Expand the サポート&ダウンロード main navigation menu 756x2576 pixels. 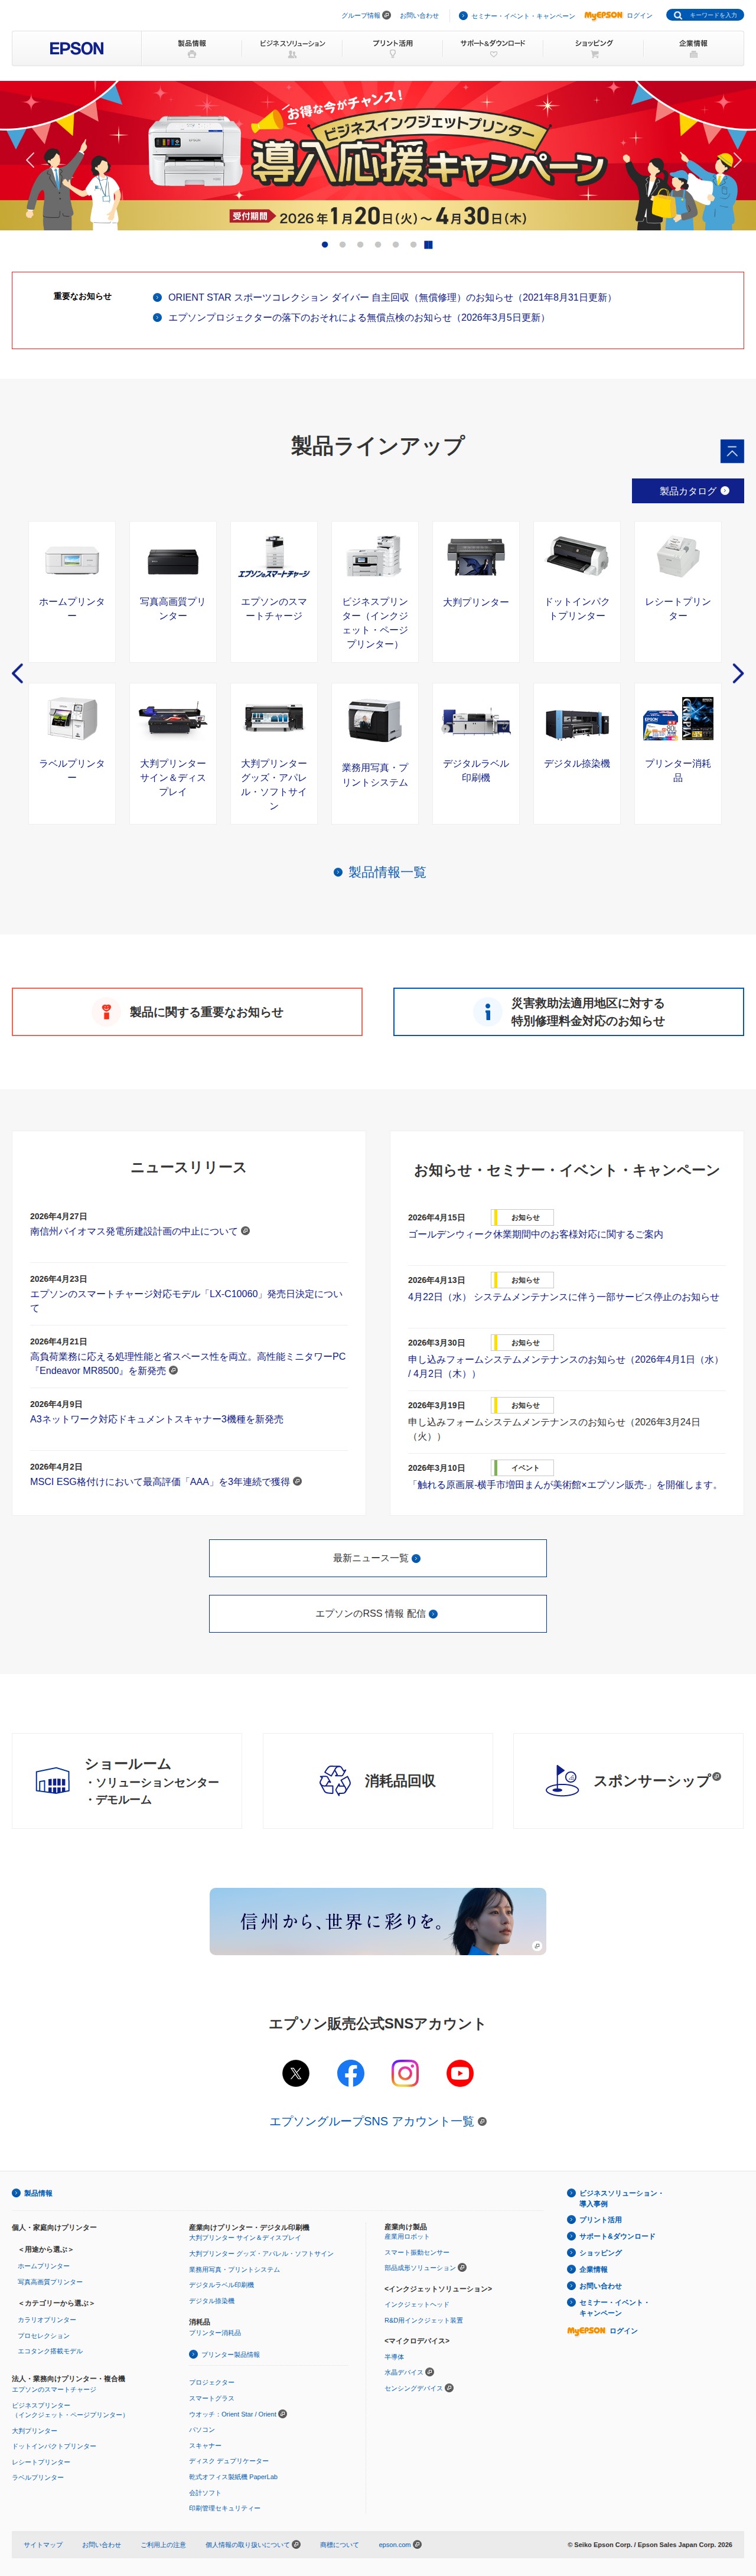click(493, 48)
